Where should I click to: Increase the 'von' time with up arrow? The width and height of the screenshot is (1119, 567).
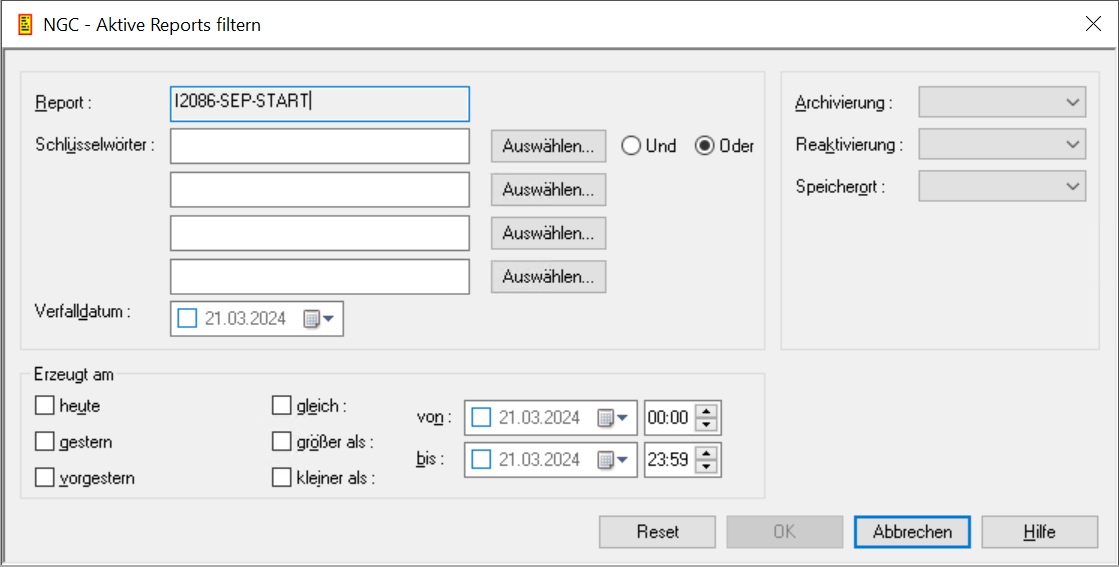point(707,411)
